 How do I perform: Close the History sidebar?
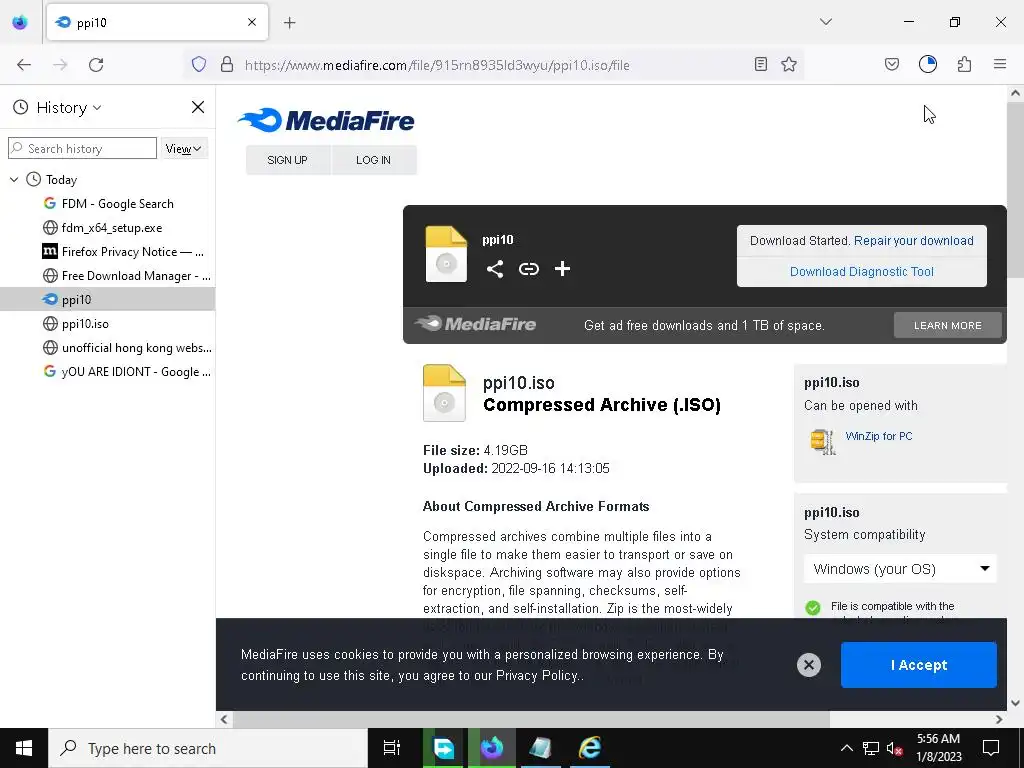pos(198,107)
